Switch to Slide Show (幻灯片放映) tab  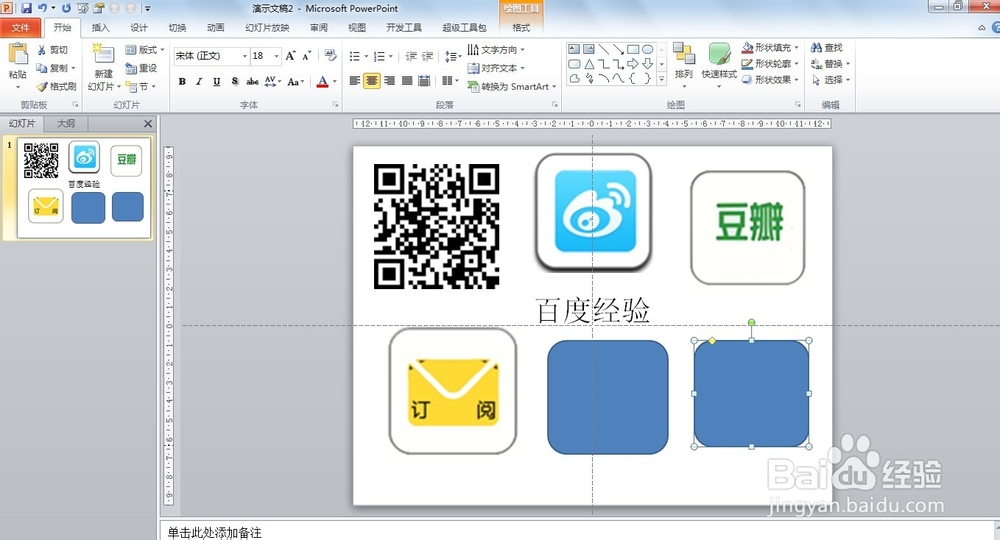pos(267,27)
